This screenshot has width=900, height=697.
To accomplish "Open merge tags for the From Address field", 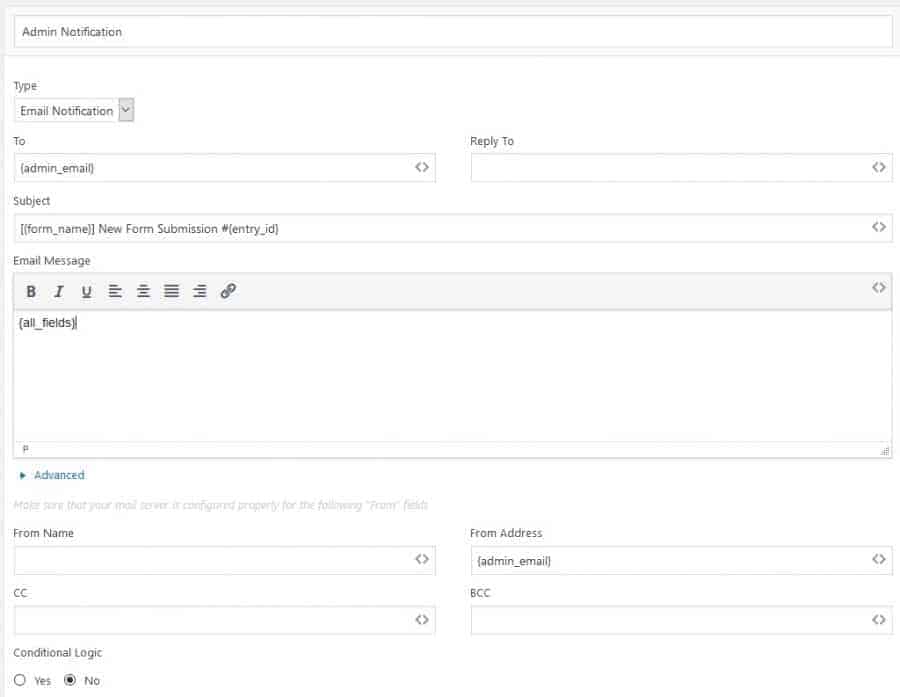I will point(881,560).
